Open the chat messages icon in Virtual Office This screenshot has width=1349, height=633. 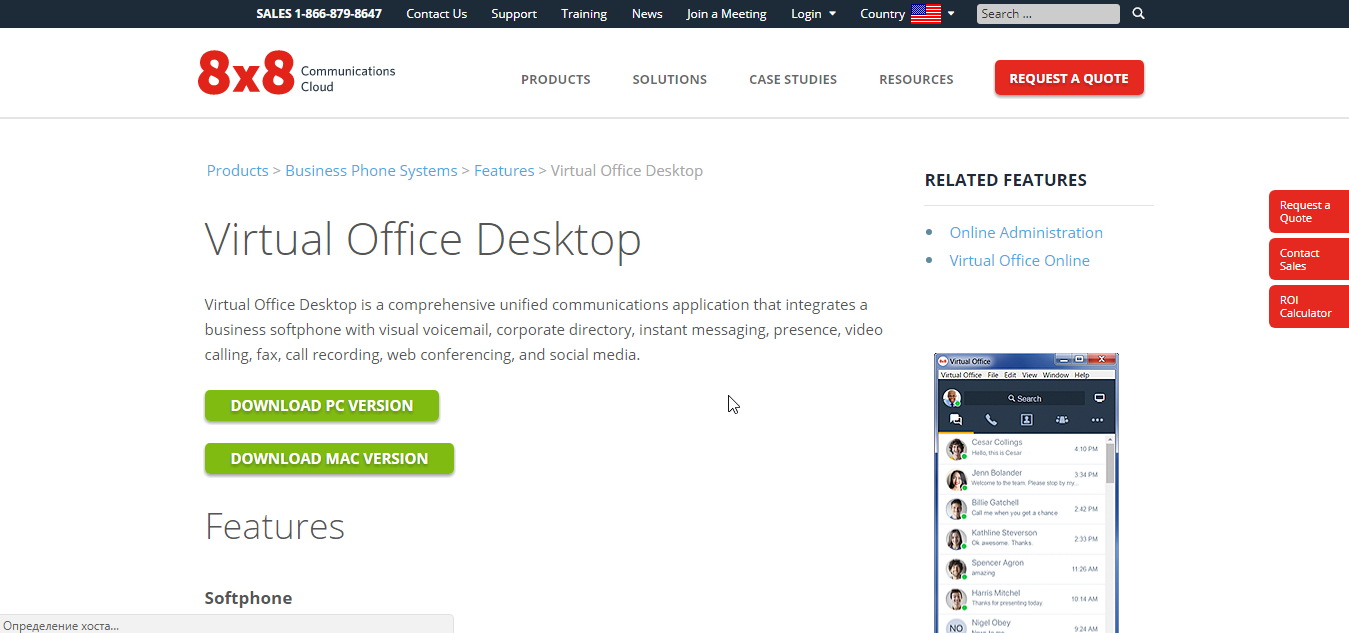(x=956, y=420)
